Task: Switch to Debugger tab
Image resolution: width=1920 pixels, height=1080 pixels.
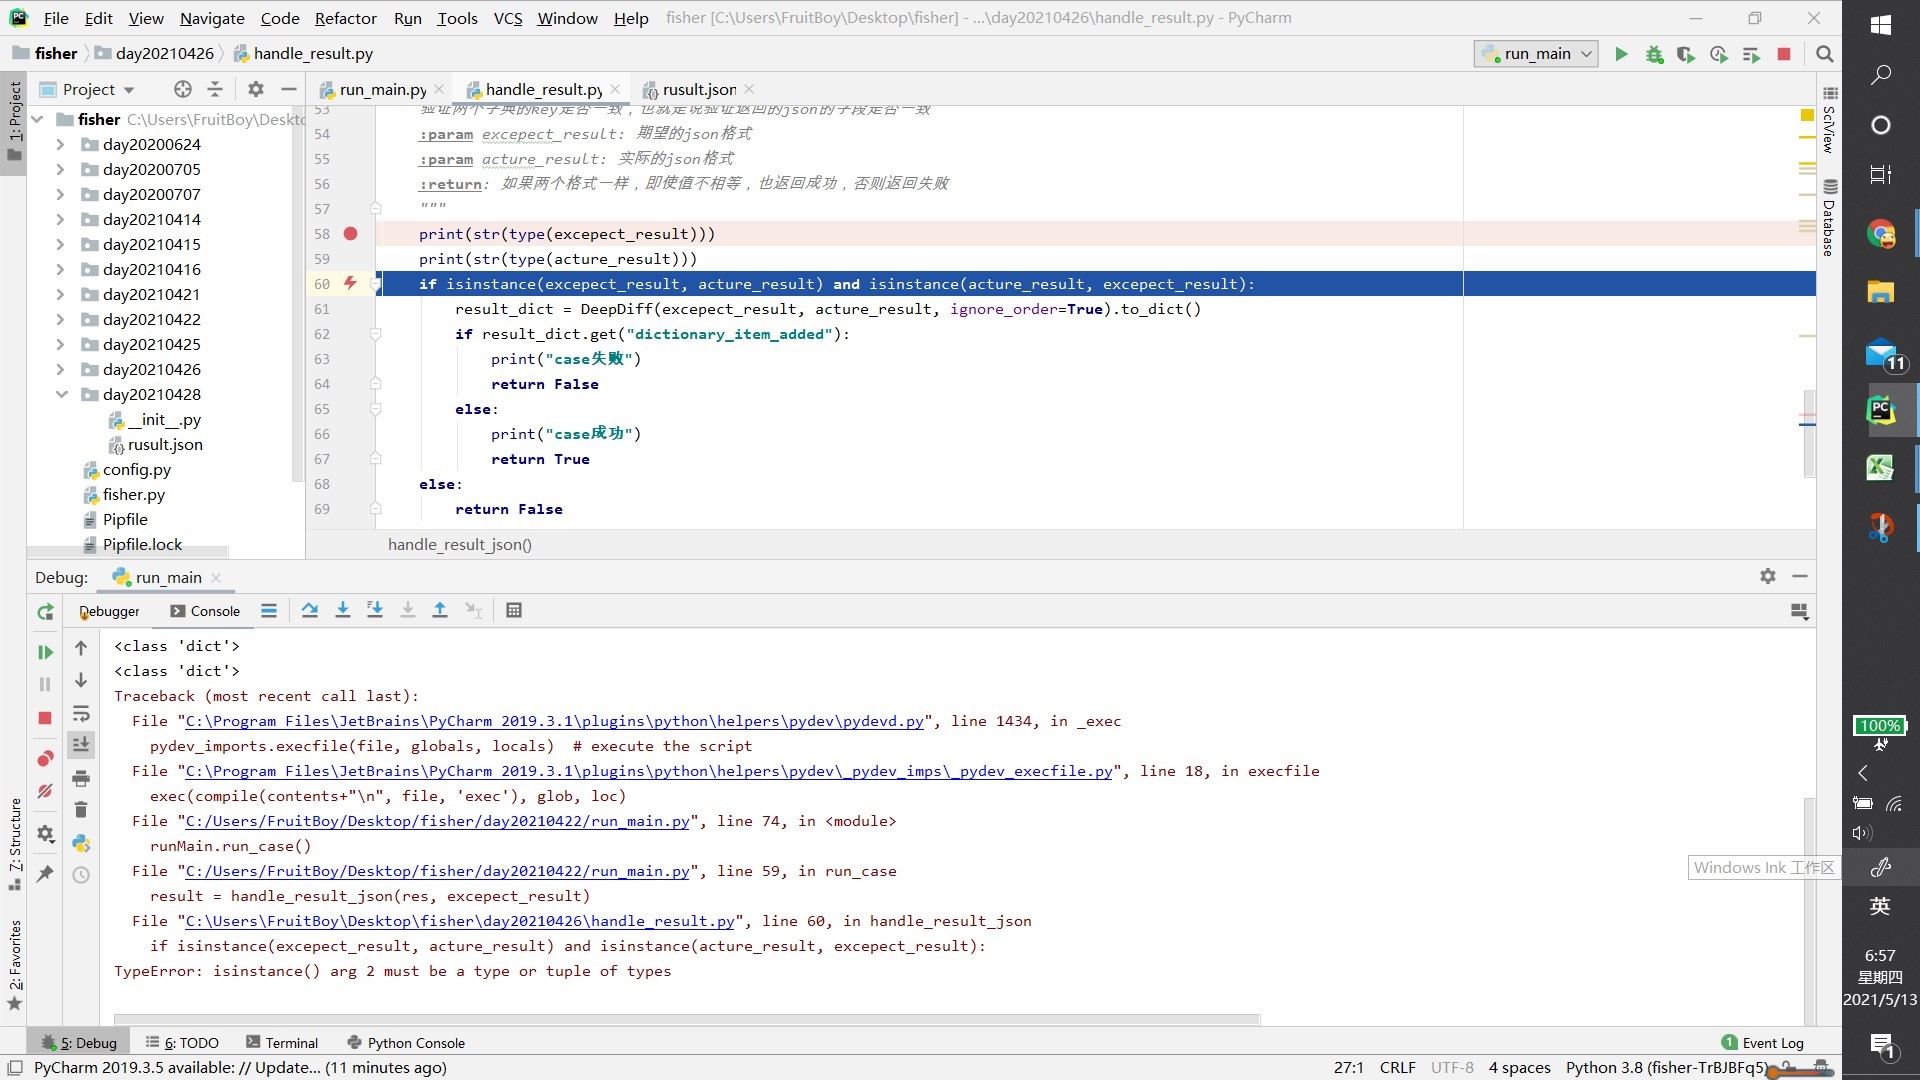Action: pyautogui.click(x=109, y=611)
